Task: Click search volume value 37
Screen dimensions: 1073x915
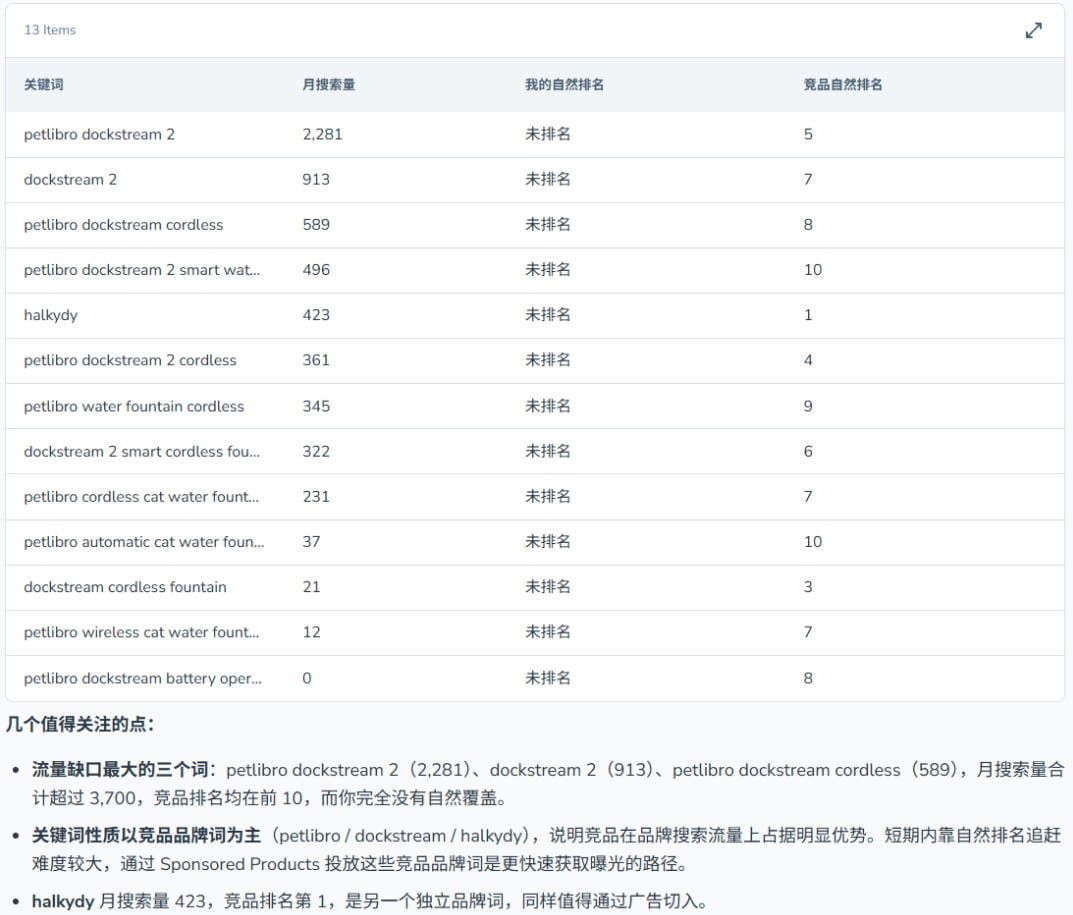Action: pyautogui.click(x=311, y=542)
